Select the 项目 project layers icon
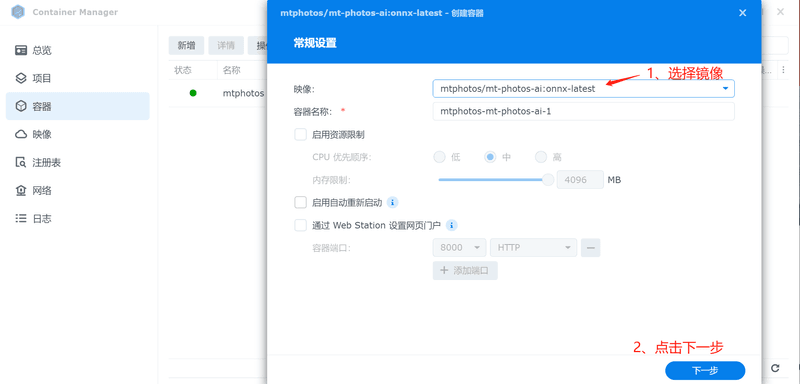 pos(20,79)
